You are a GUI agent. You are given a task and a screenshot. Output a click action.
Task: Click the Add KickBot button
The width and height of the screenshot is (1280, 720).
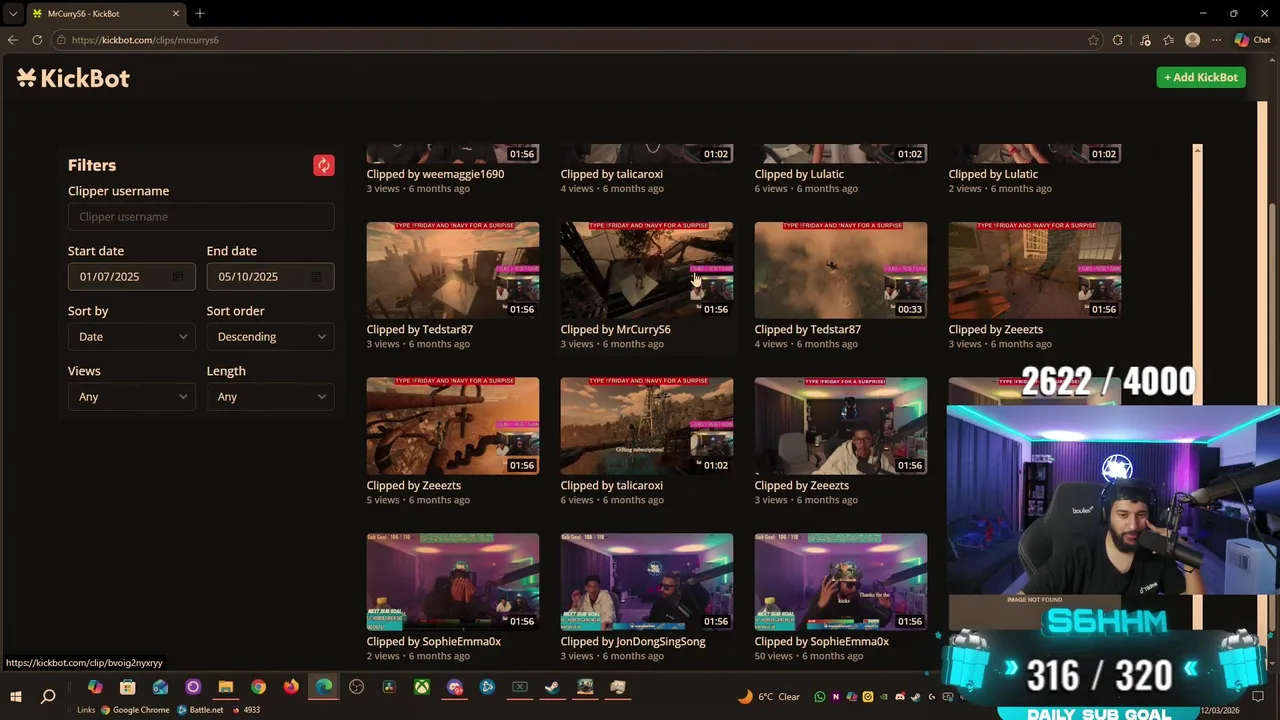pyautogui.click(x=1201, y=77)
